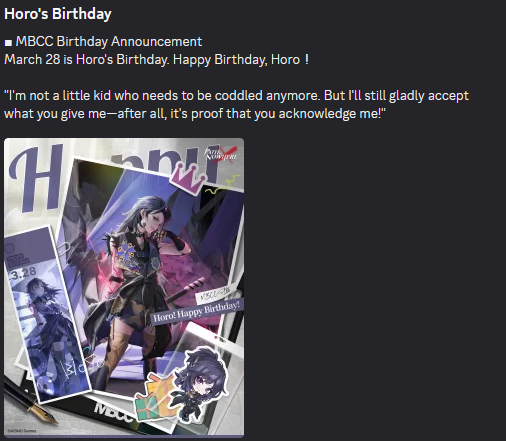Screen dimensions: 506x441
Task: Click the purple crown sticker in image
Action: pyautogui.click(x=187, y=177)
